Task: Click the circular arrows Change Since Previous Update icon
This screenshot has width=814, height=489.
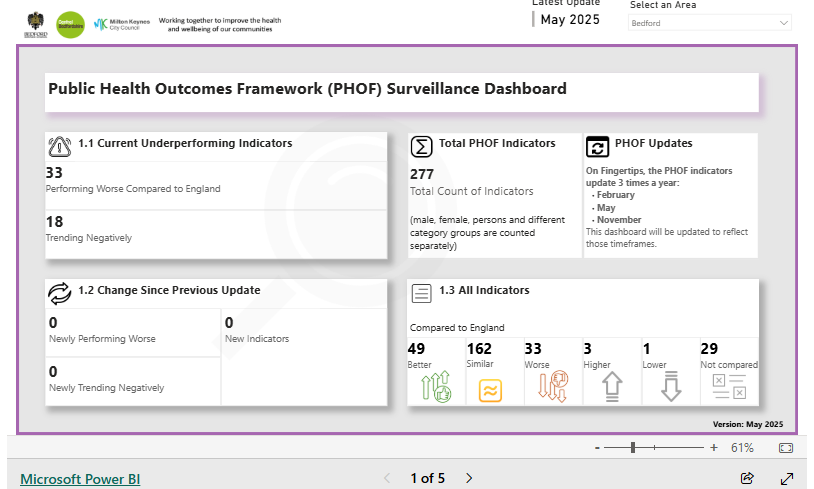Action: tap(60, 293)
